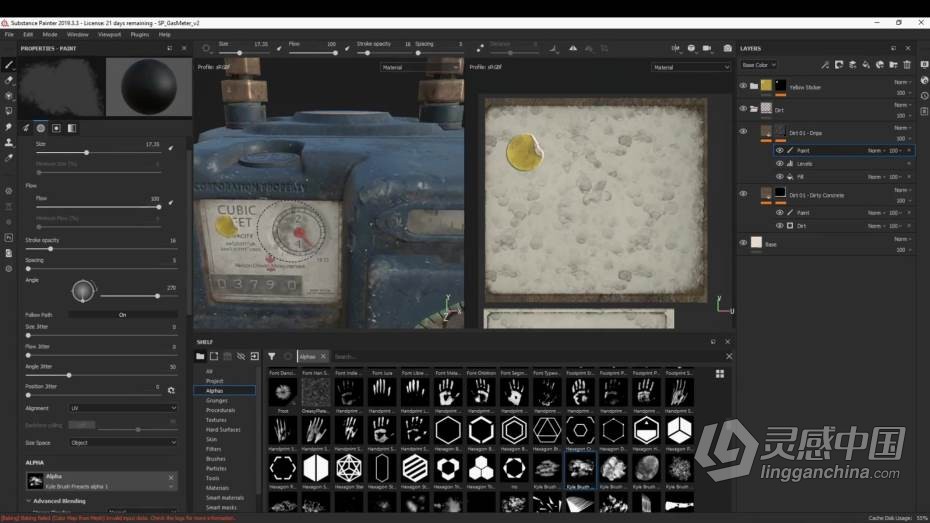This screenshot has height=523, width=930.
Task: Select the striped hexagon alpha thumbnail
Action: pos(415,468)
